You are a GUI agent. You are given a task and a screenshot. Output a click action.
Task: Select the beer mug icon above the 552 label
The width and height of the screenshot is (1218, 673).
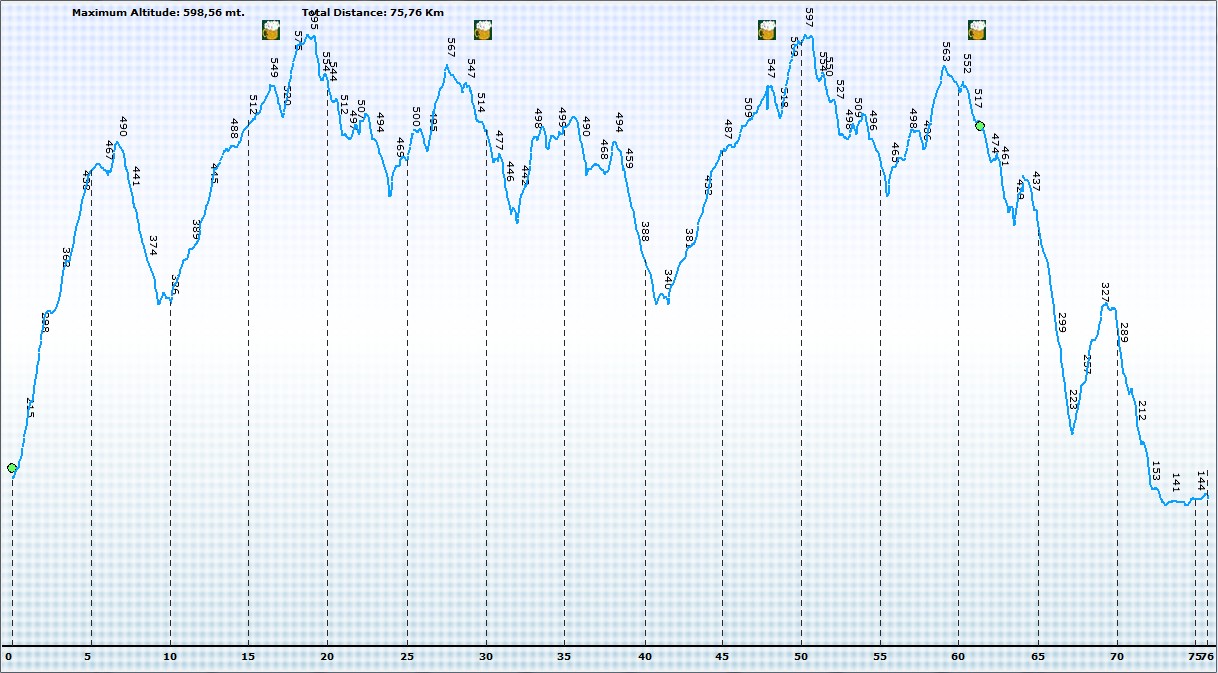coord(977,30)
